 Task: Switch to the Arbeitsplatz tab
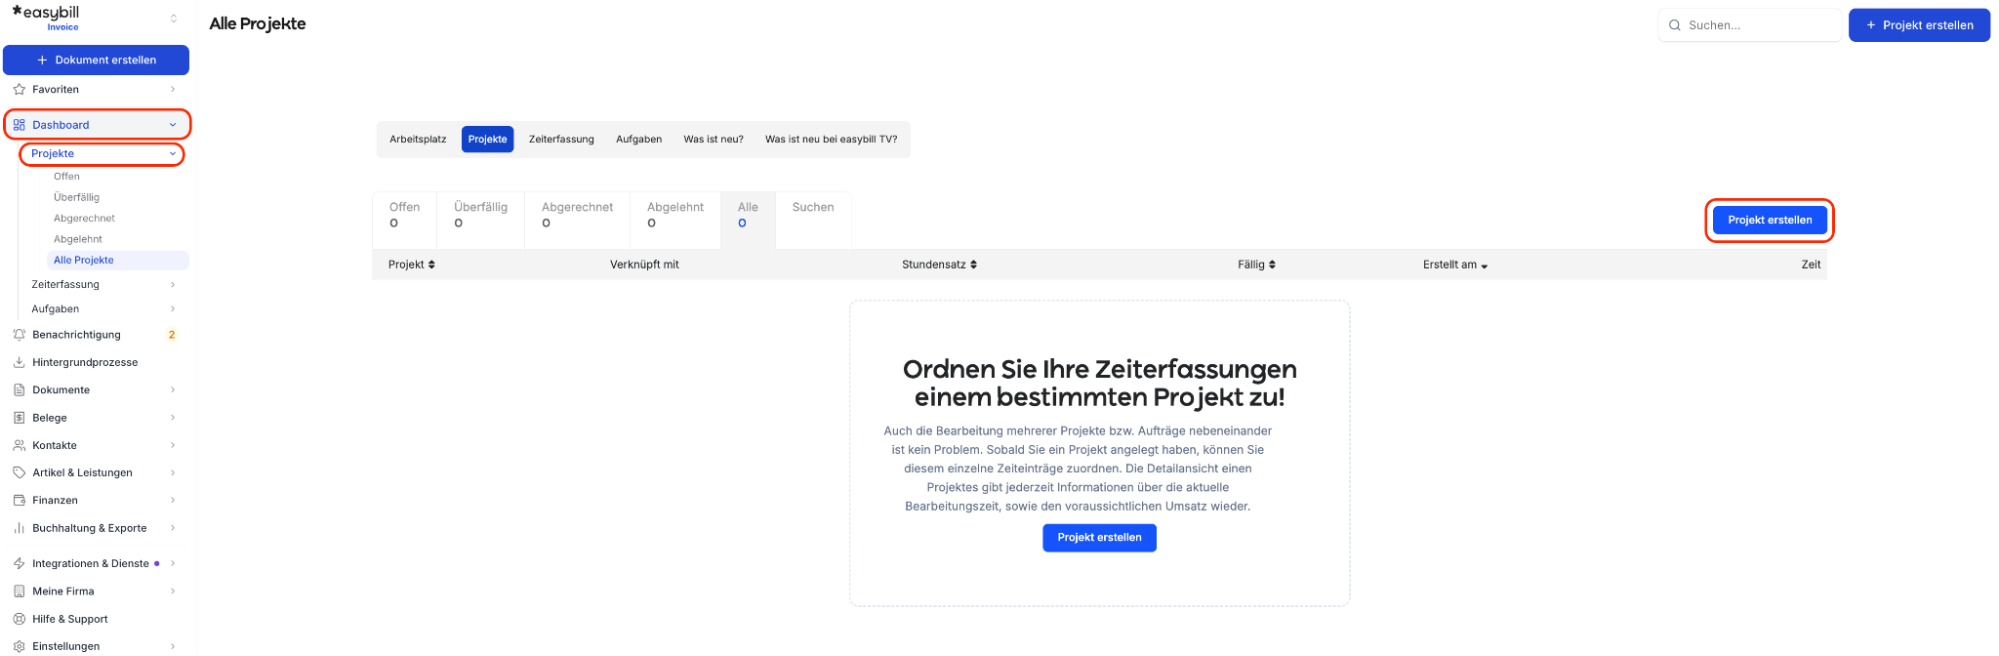pos(418,139)
